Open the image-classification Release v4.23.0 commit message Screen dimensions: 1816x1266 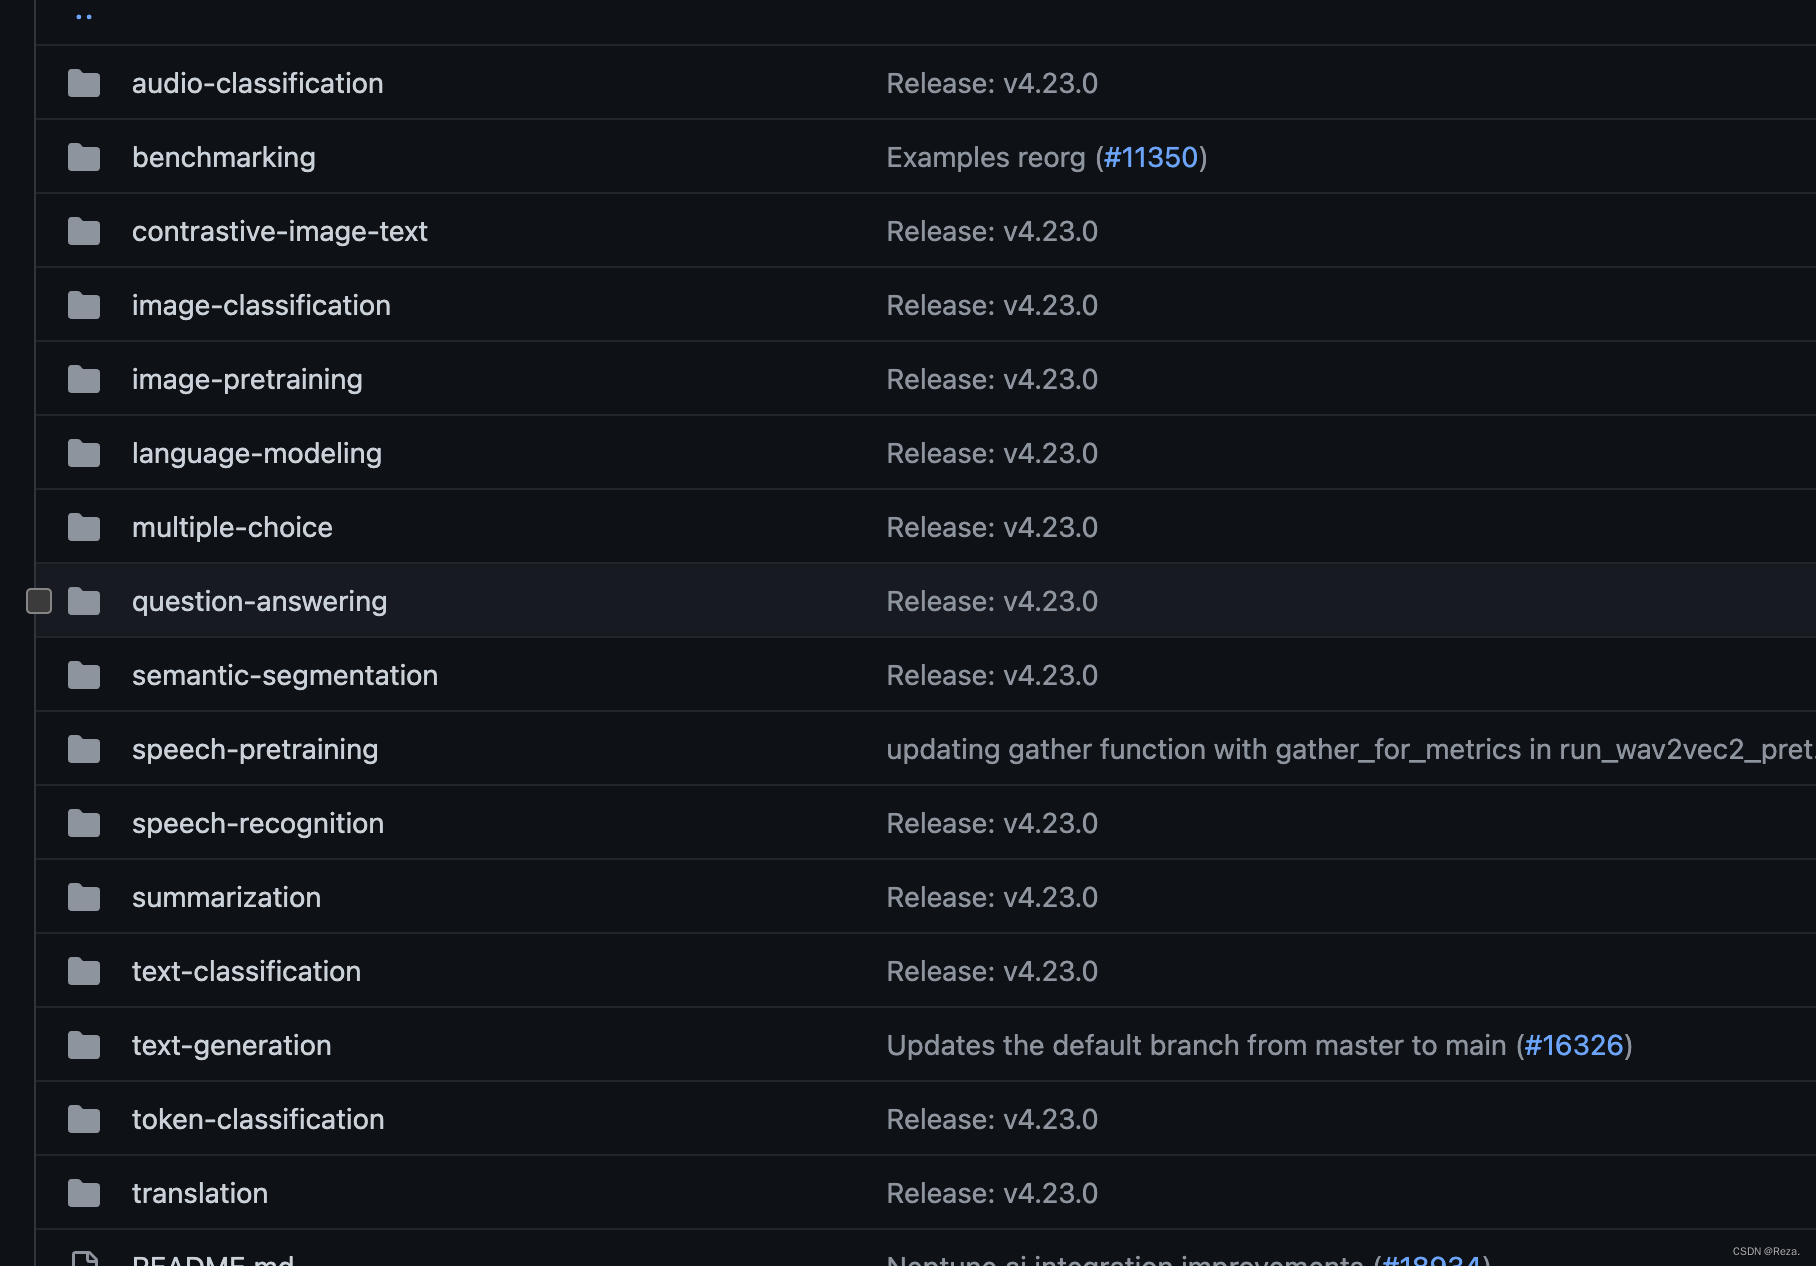pyautogui.click(x=992, y=305)
